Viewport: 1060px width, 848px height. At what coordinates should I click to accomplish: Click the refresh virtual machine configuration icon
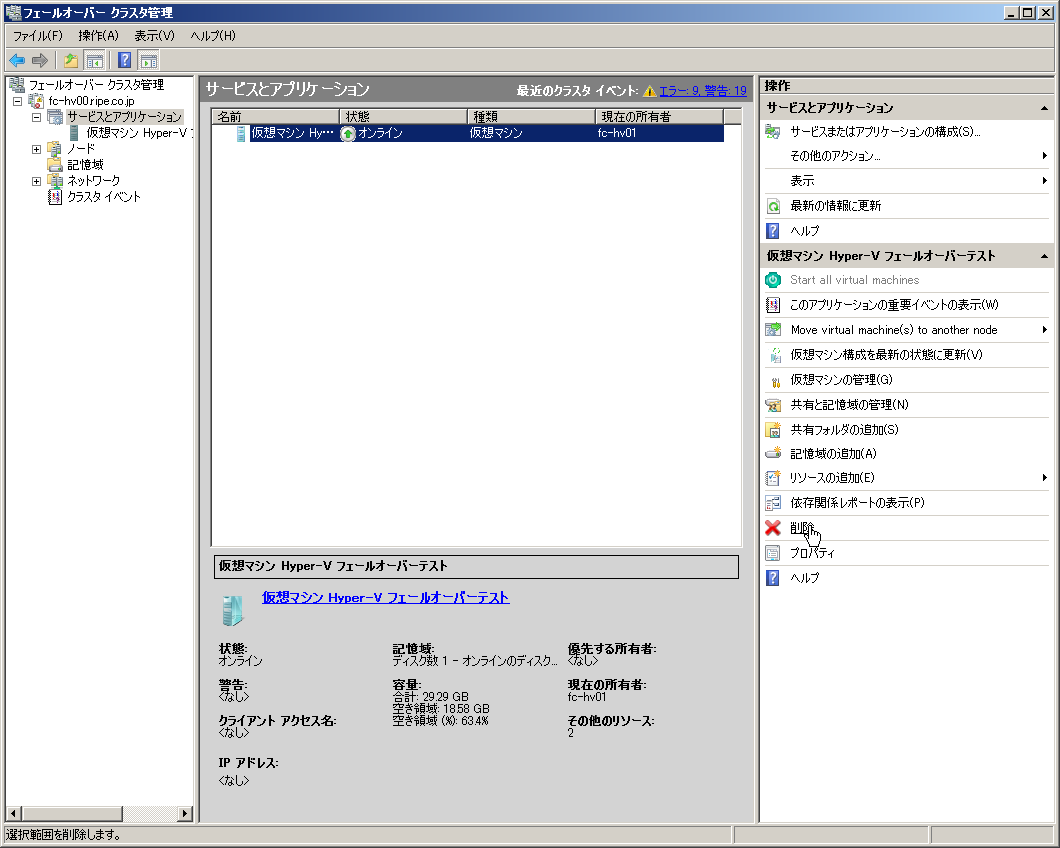click(x=775, y=355)
